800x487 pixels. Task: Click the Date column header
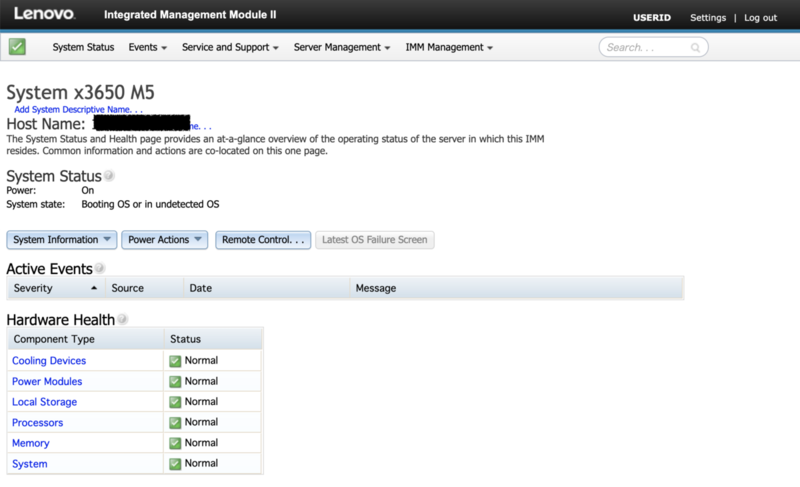[266, 288]
